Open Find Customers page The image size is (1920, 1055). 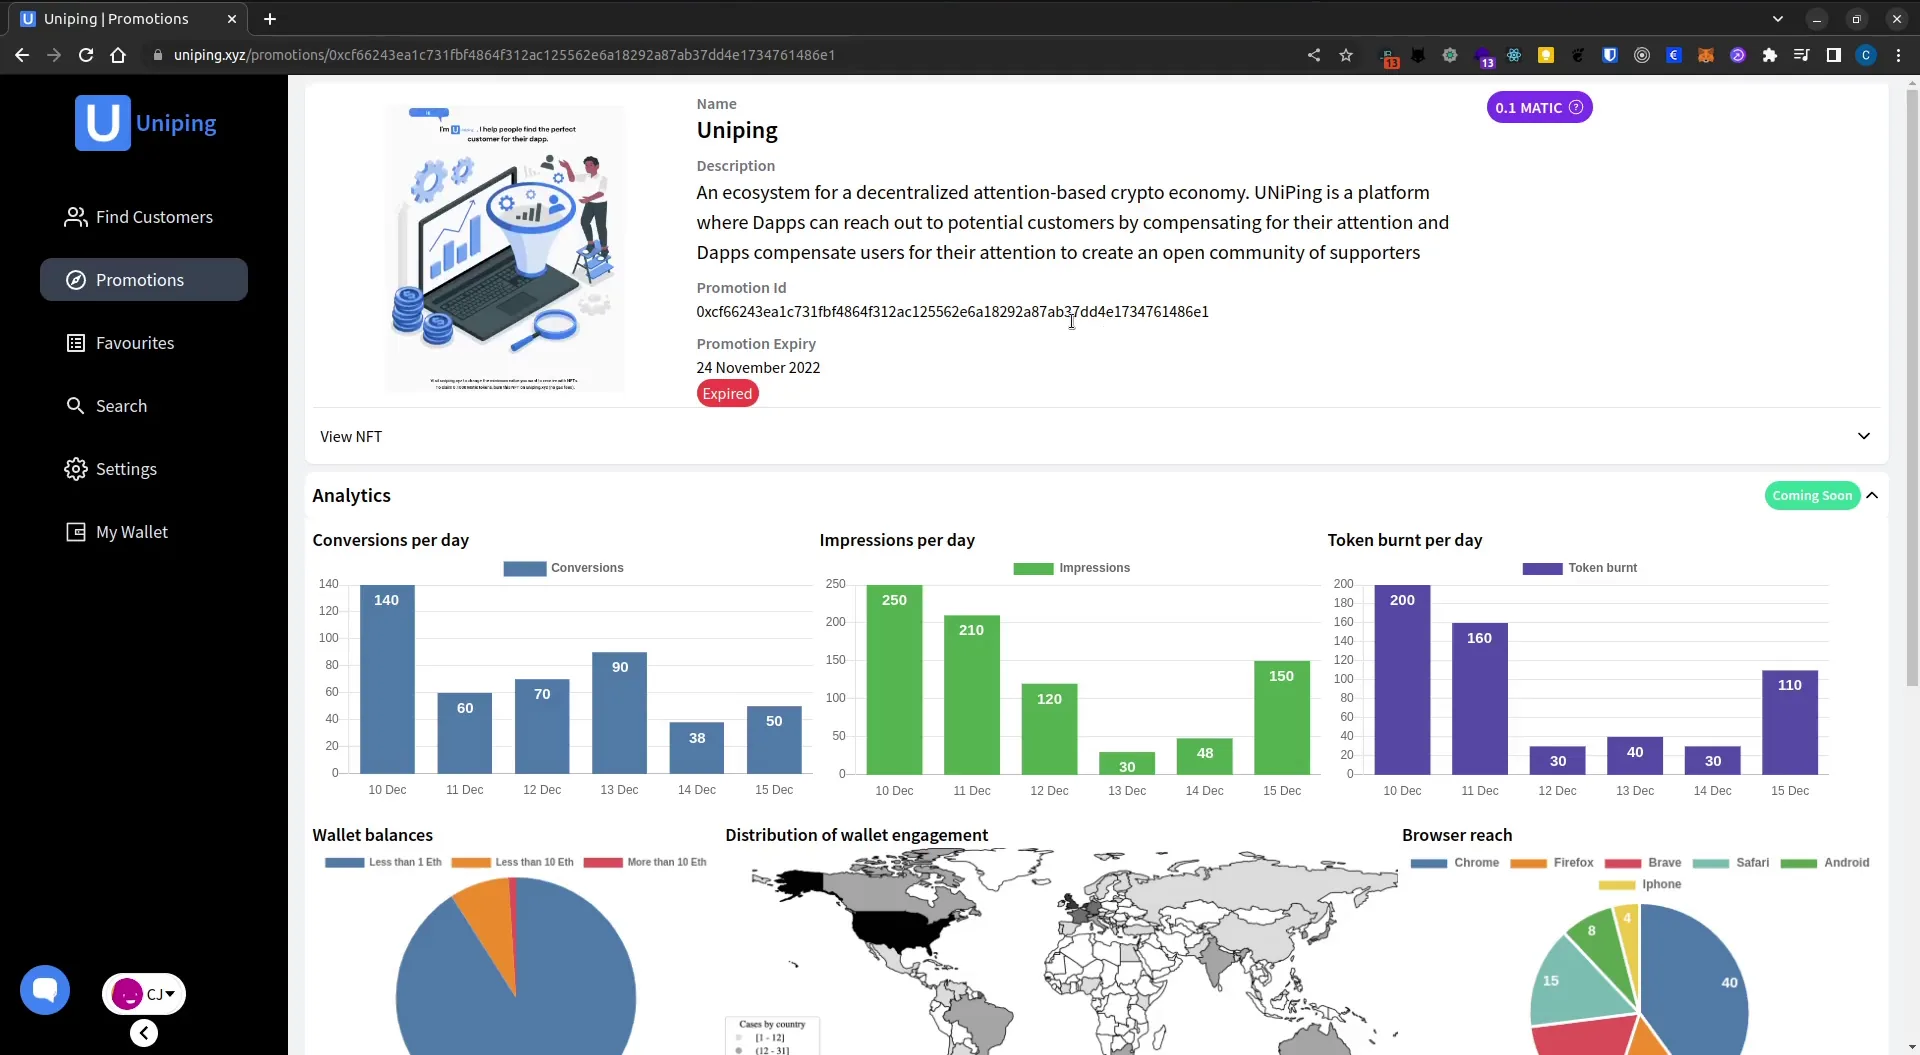coord(144,217)
